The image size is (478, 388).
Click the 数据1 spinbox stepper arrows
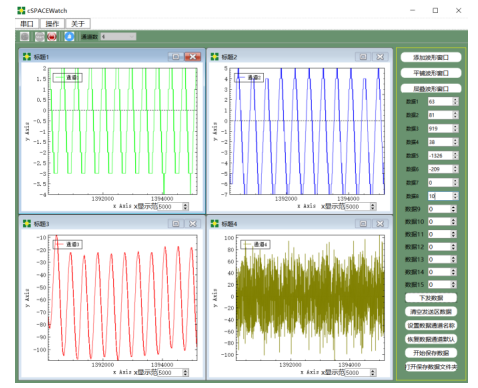click(455, 101)
